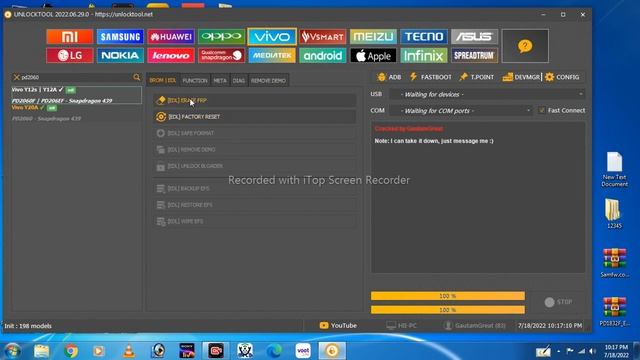Select the Vsmart brand logo
This screenshot has height=360, width=640.
click(x=323, y=37)
